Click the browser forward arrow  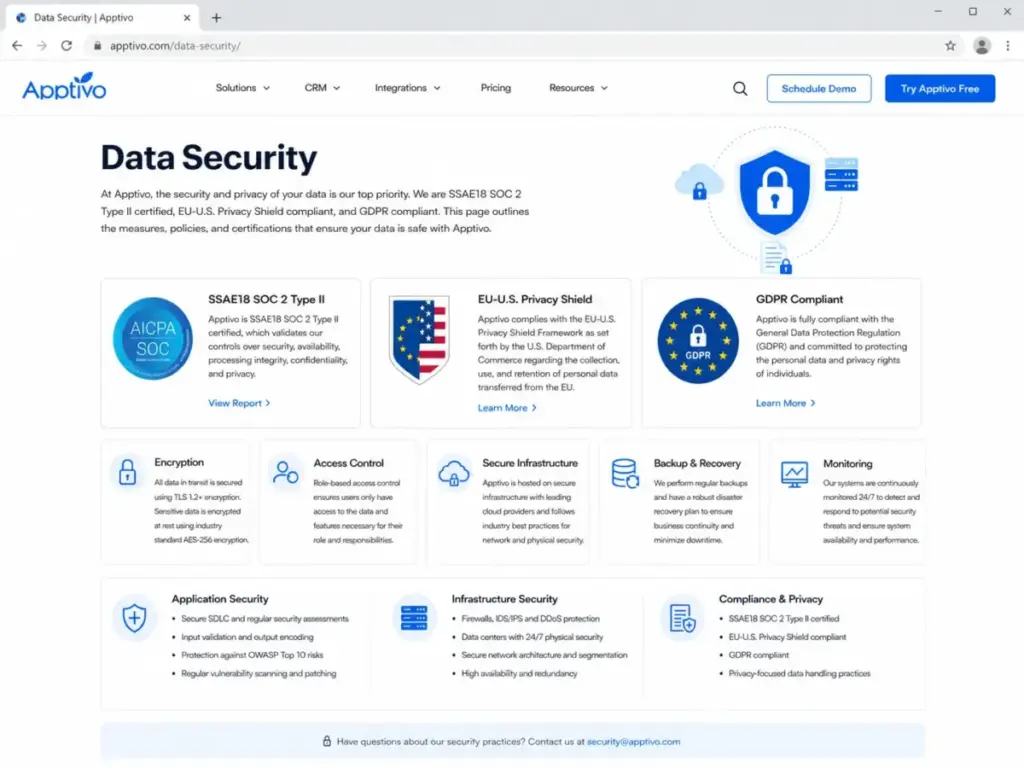pyautogui.click(x=42, y=46)
